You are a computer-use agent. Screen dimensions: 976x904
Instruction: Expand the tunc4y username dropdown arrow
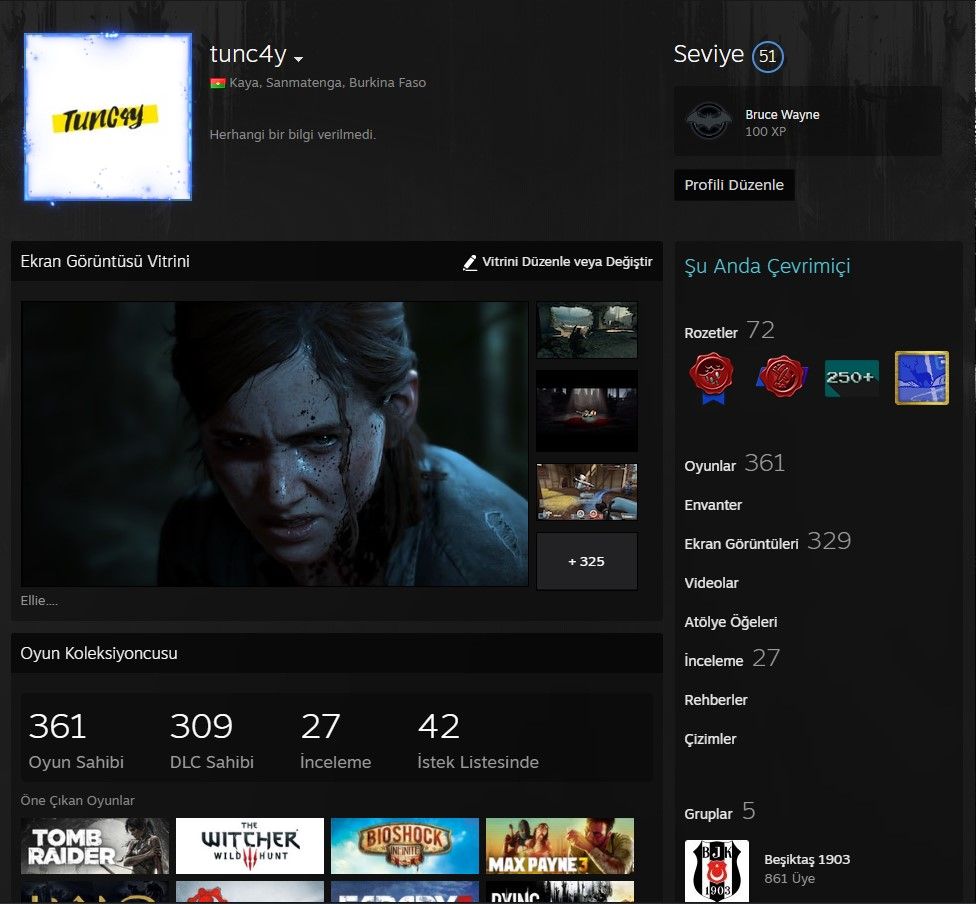299,59
